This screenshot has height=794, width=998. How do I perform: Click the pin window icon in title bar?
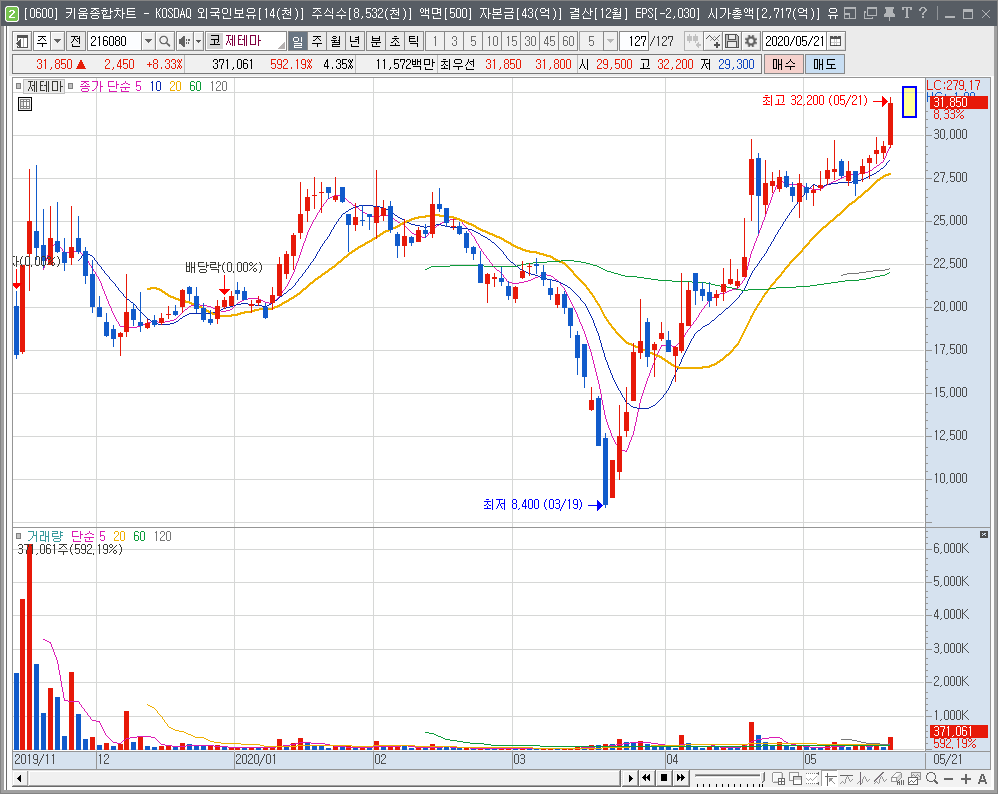tap(889, 13)
